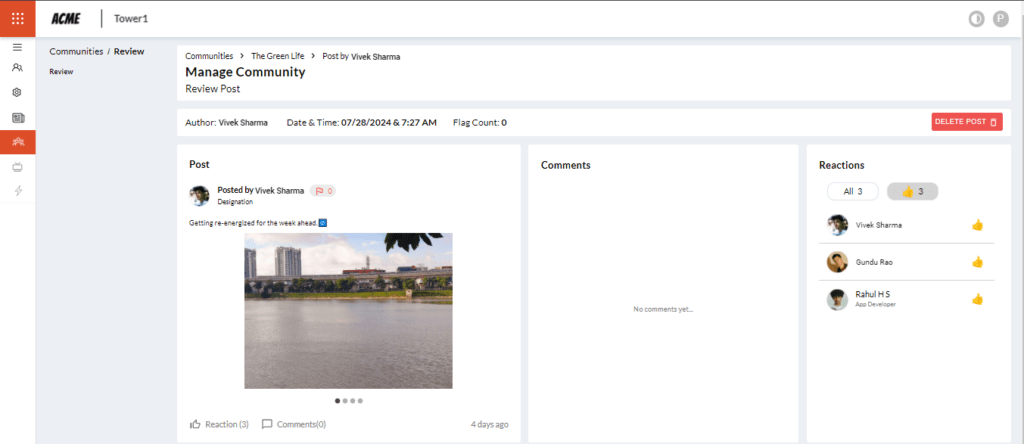Click the Comments(0) speech bubble

click(x=267, y=424)
